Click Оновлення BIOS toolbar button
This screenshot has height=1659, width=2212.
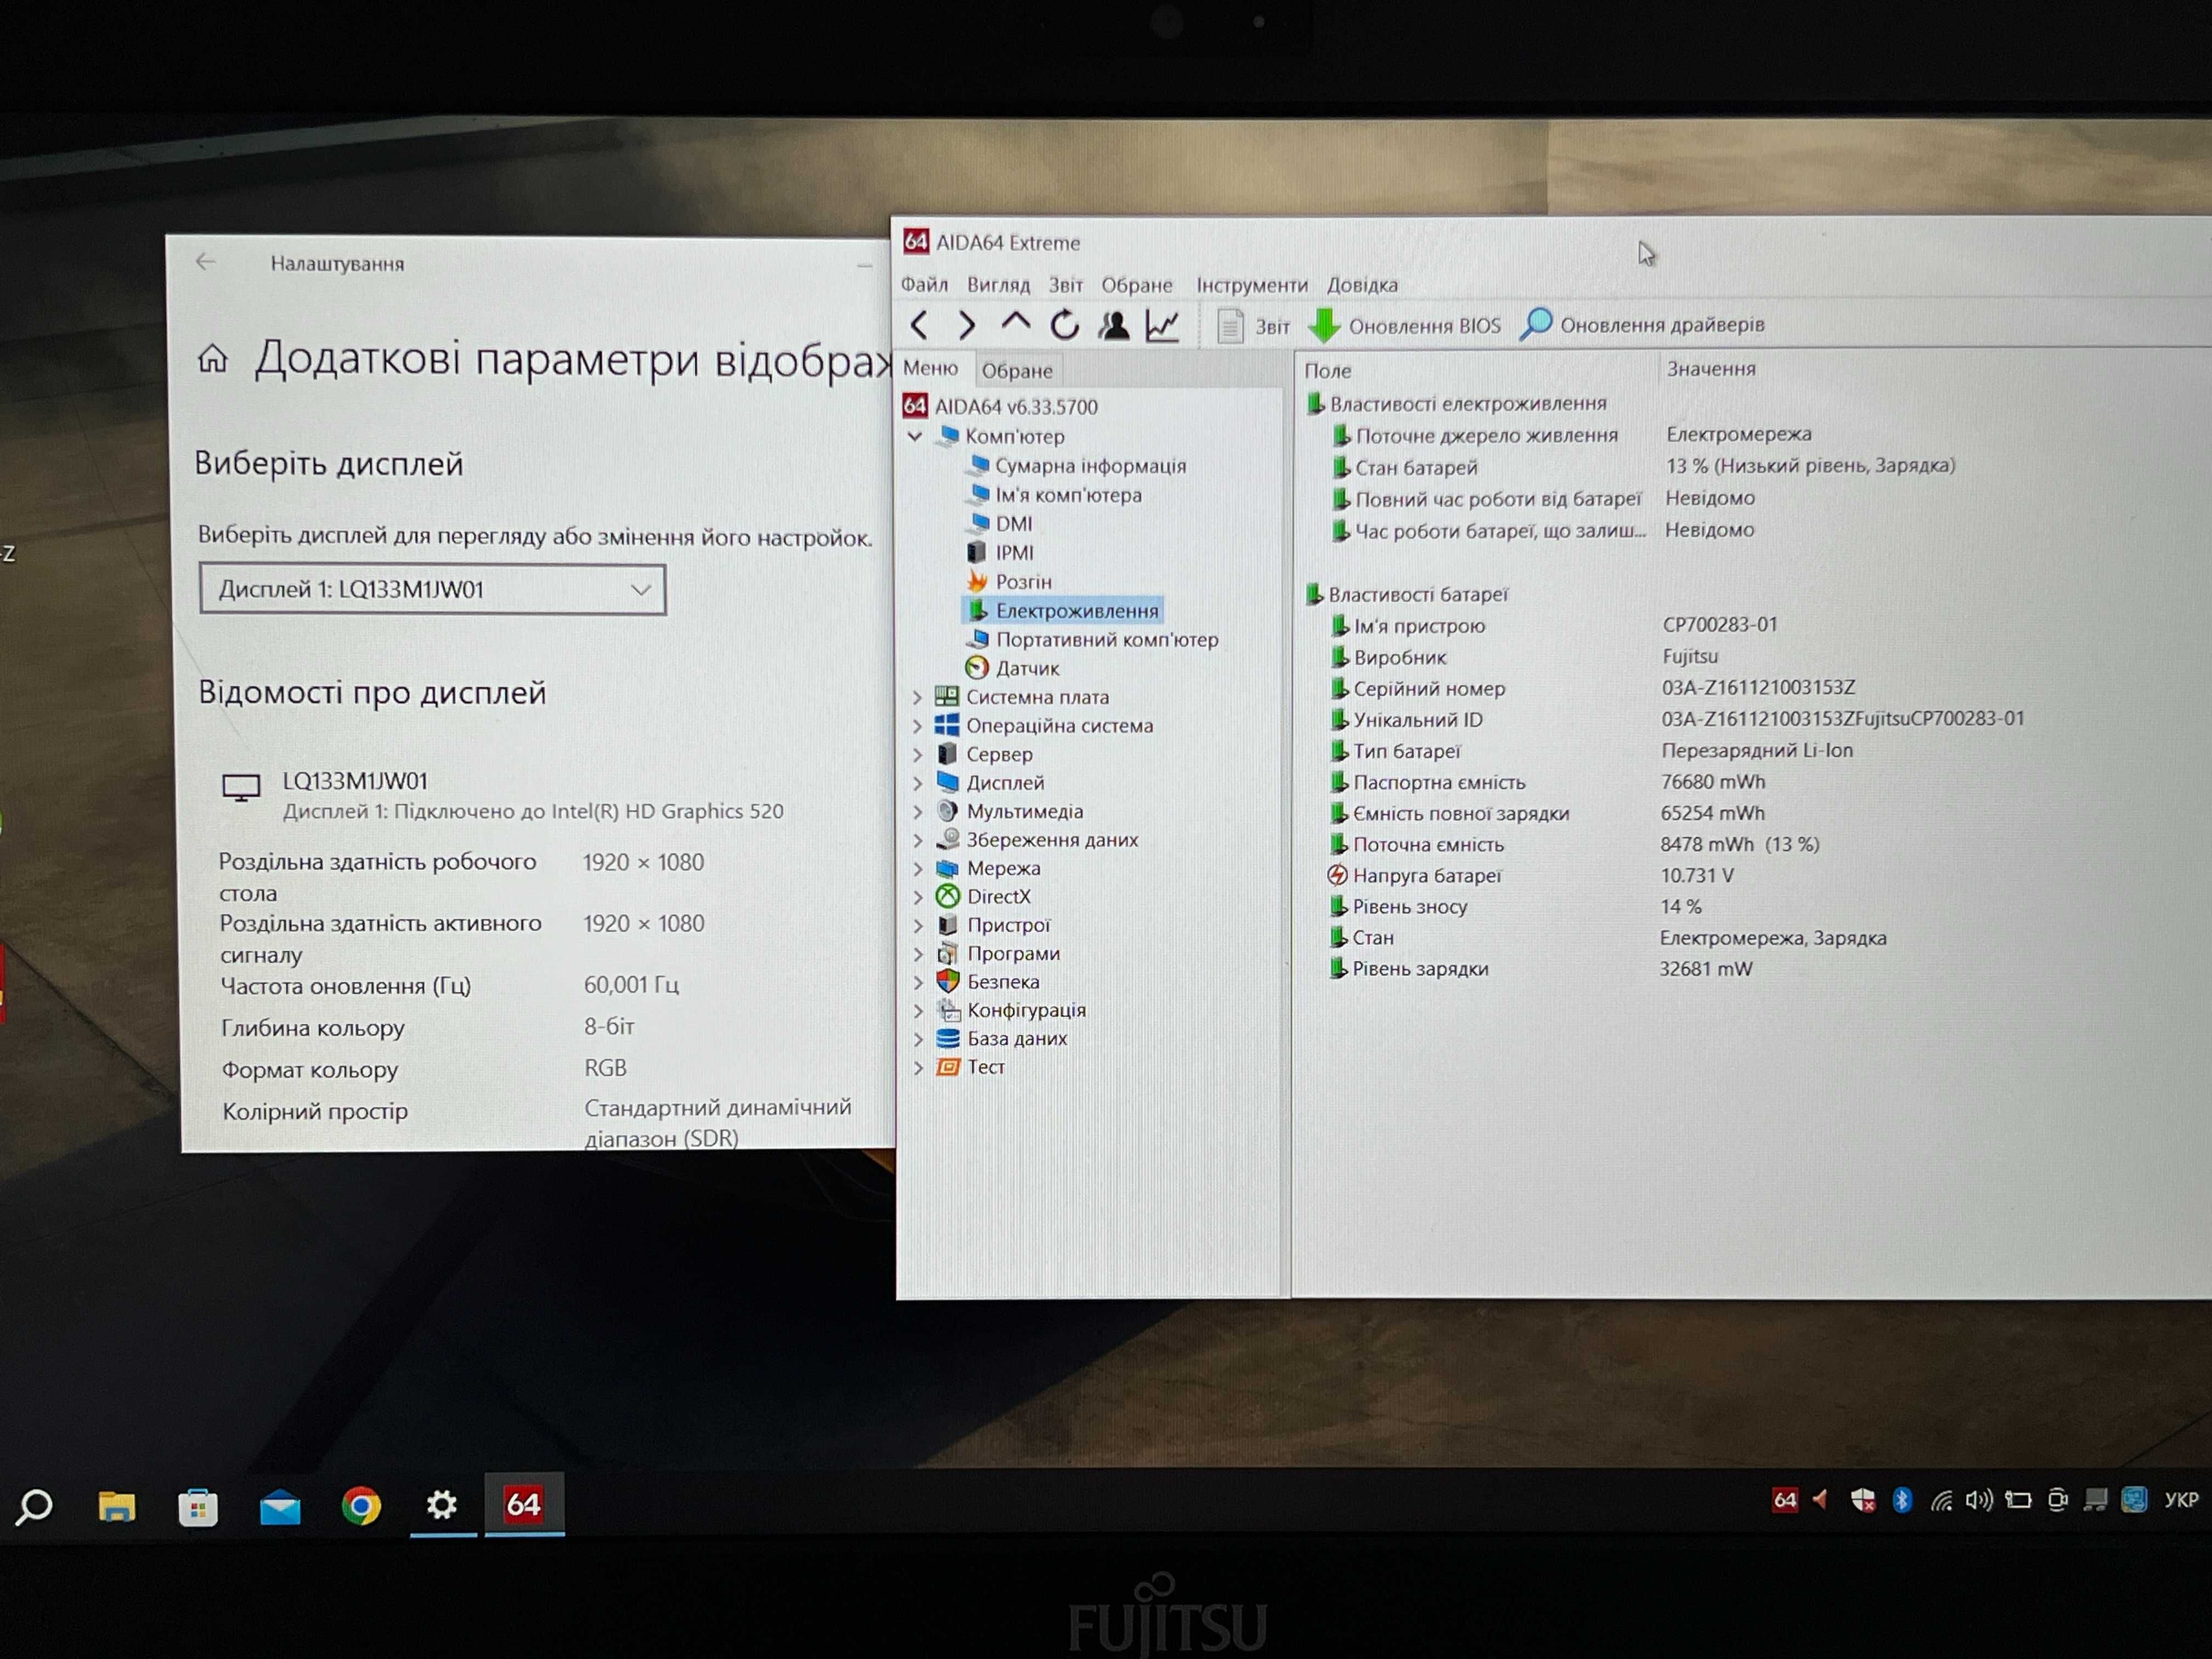(1405, 326)
